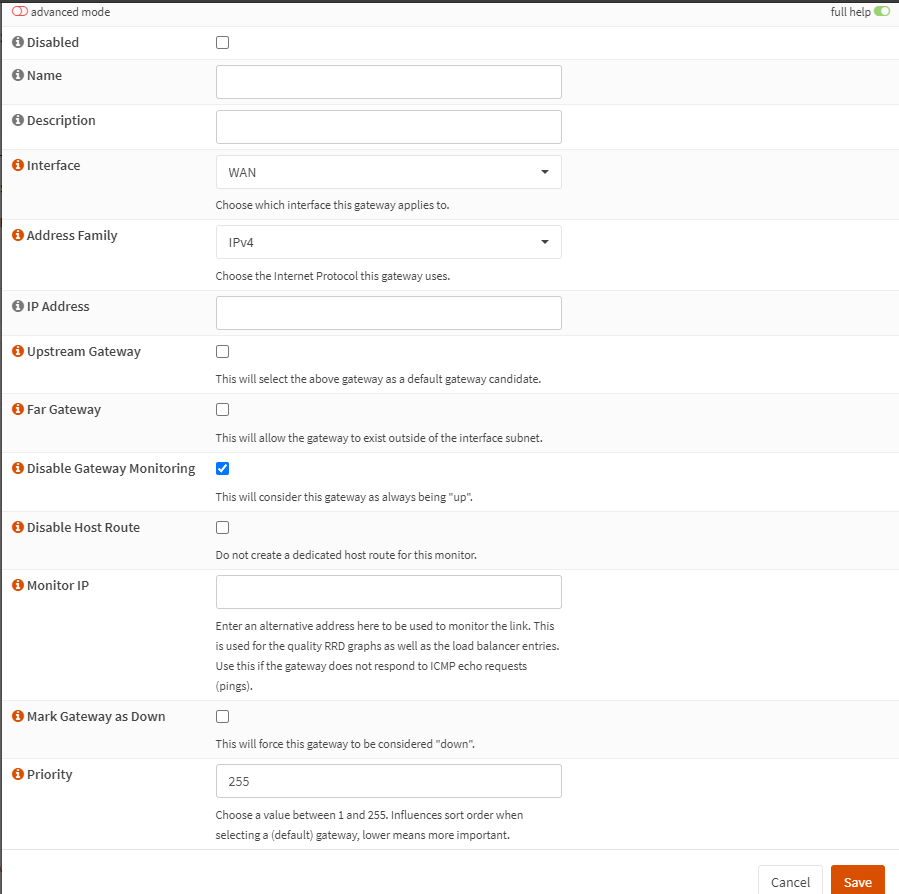This screenshot has height=894, width=899.
Task: Click the 'Disable Gateway Monitoring' label text
Action: point(111,469)
